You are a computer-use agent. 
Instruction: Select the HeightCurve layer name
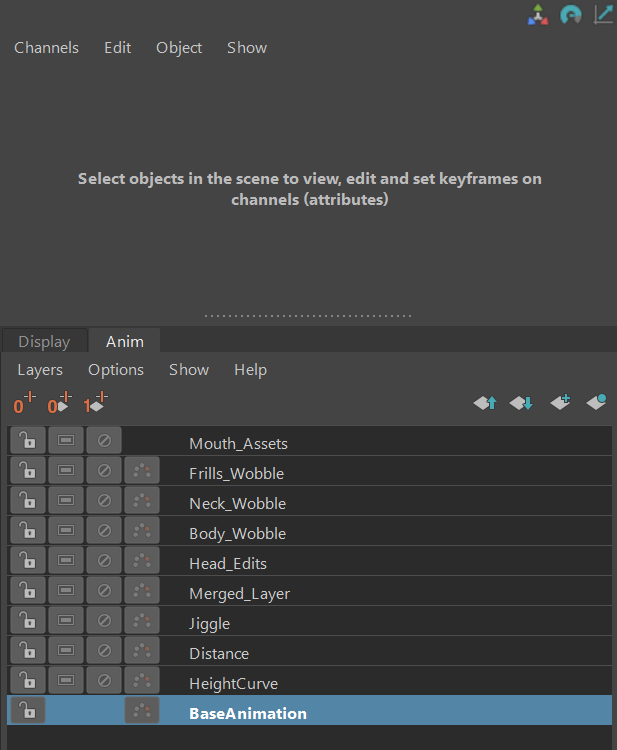[x=233, y=684]
